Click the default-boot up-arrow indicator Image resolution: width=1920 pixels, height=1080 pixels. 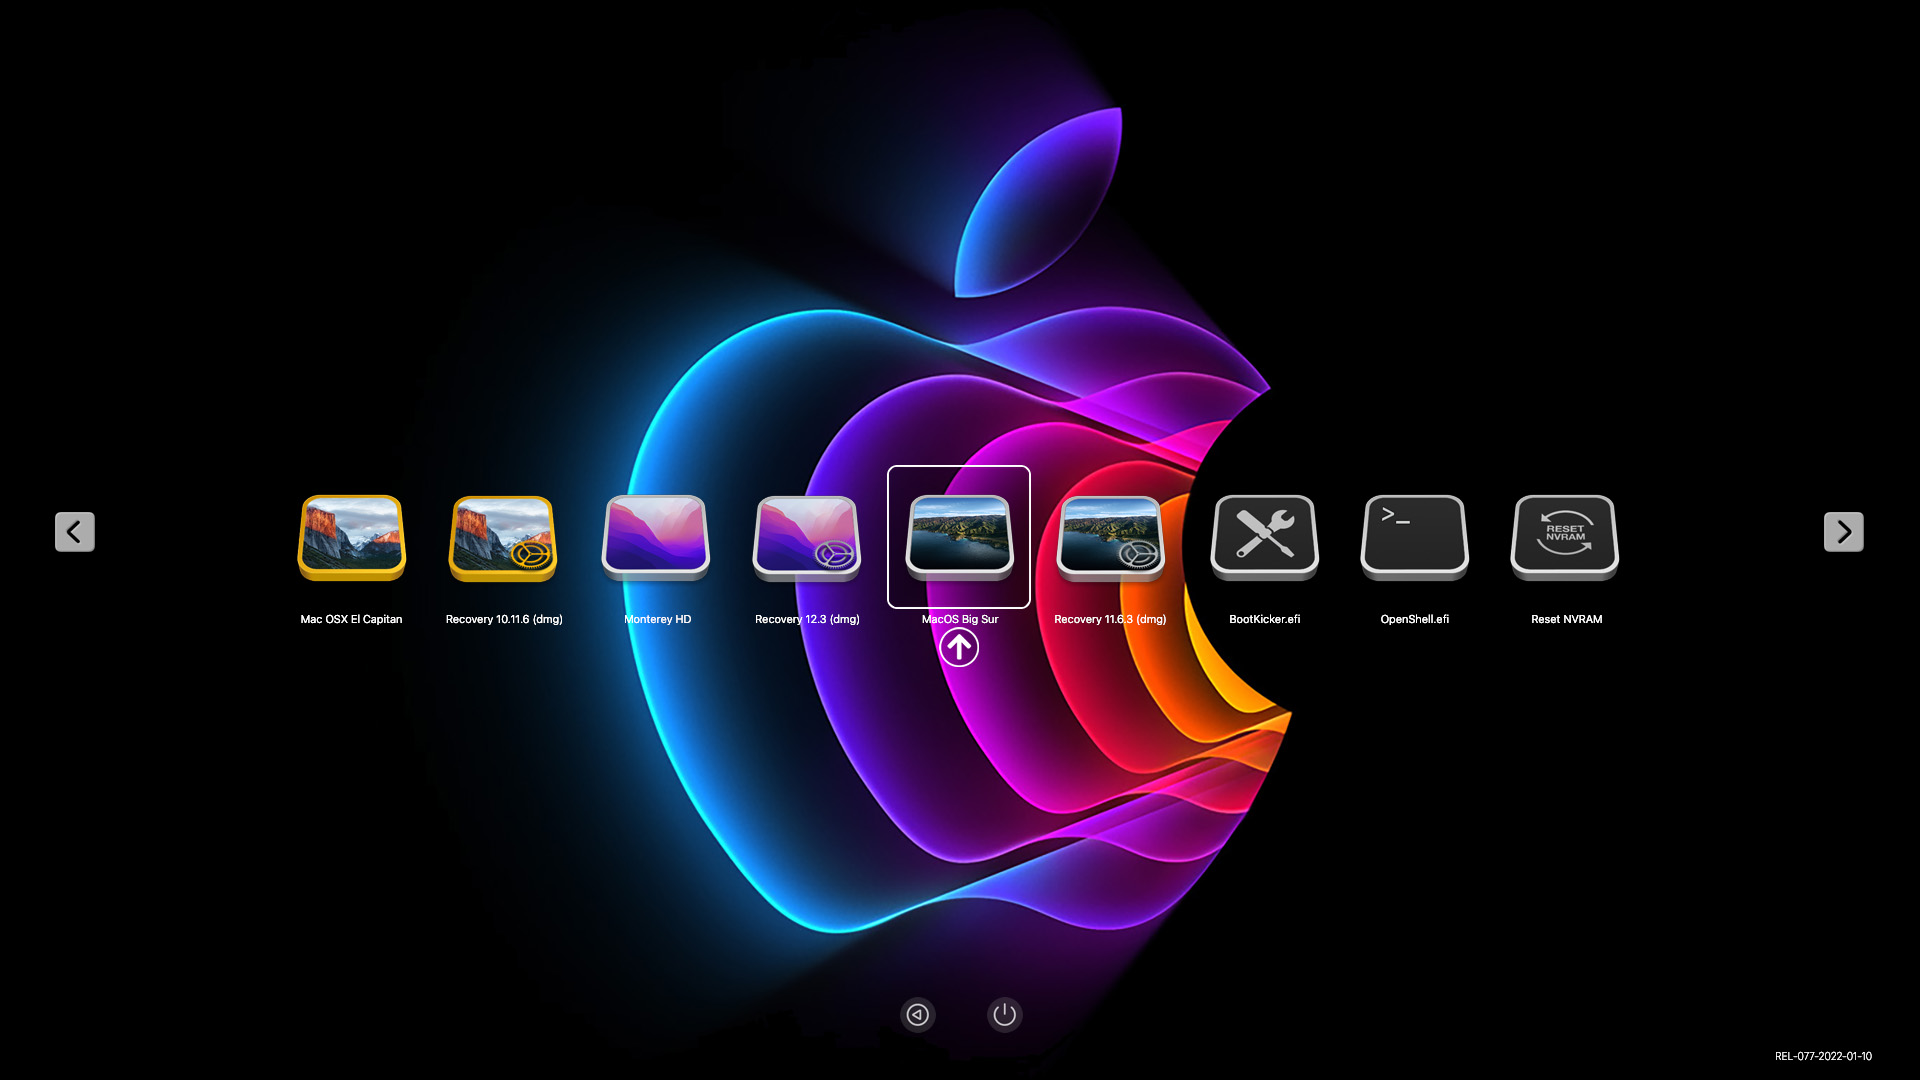(x=959, y=648)
